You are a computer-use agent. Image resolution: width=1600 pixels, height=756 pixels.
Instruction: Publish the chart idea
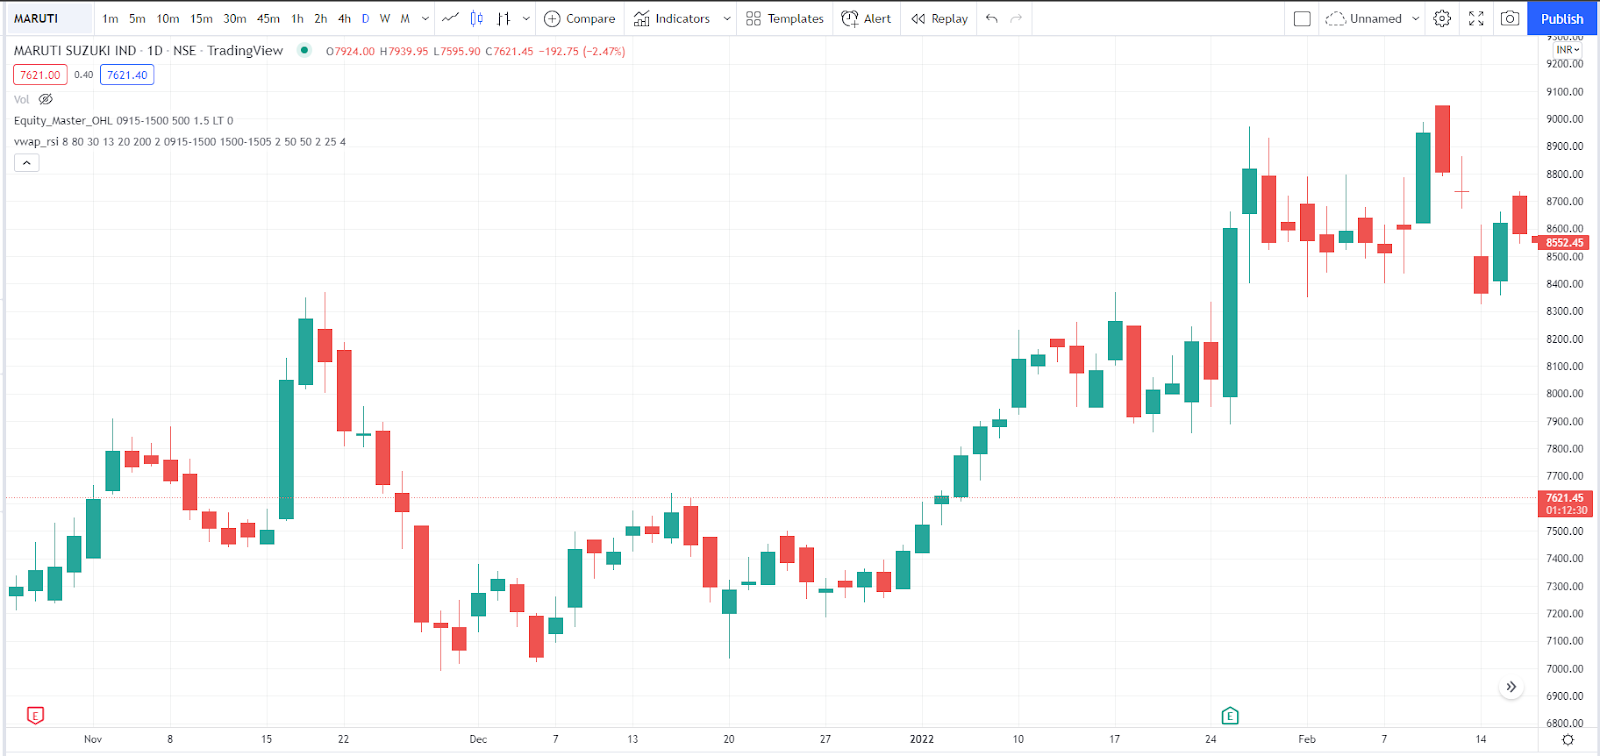1562,18
